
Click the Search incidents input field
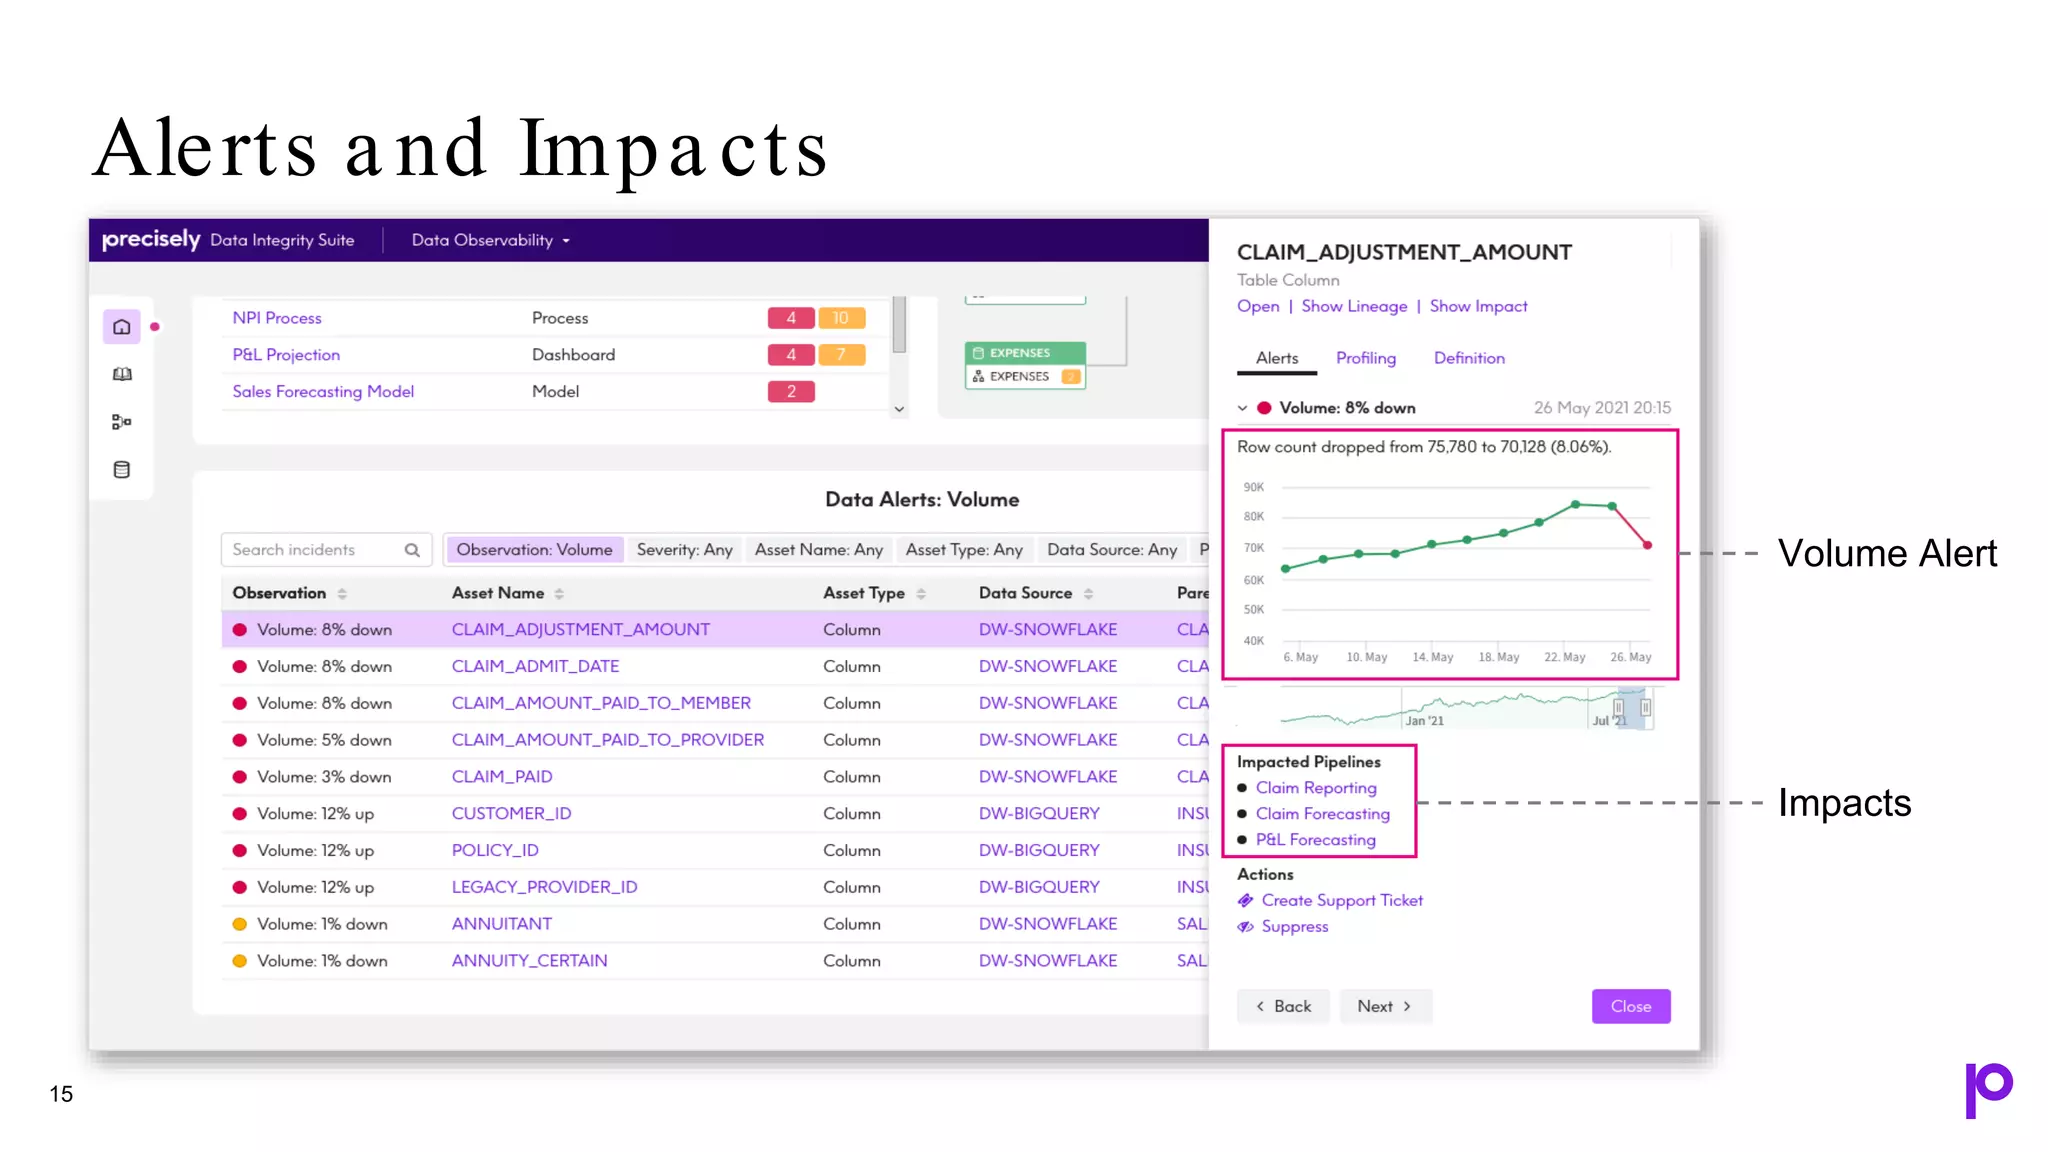click(312, 550)
